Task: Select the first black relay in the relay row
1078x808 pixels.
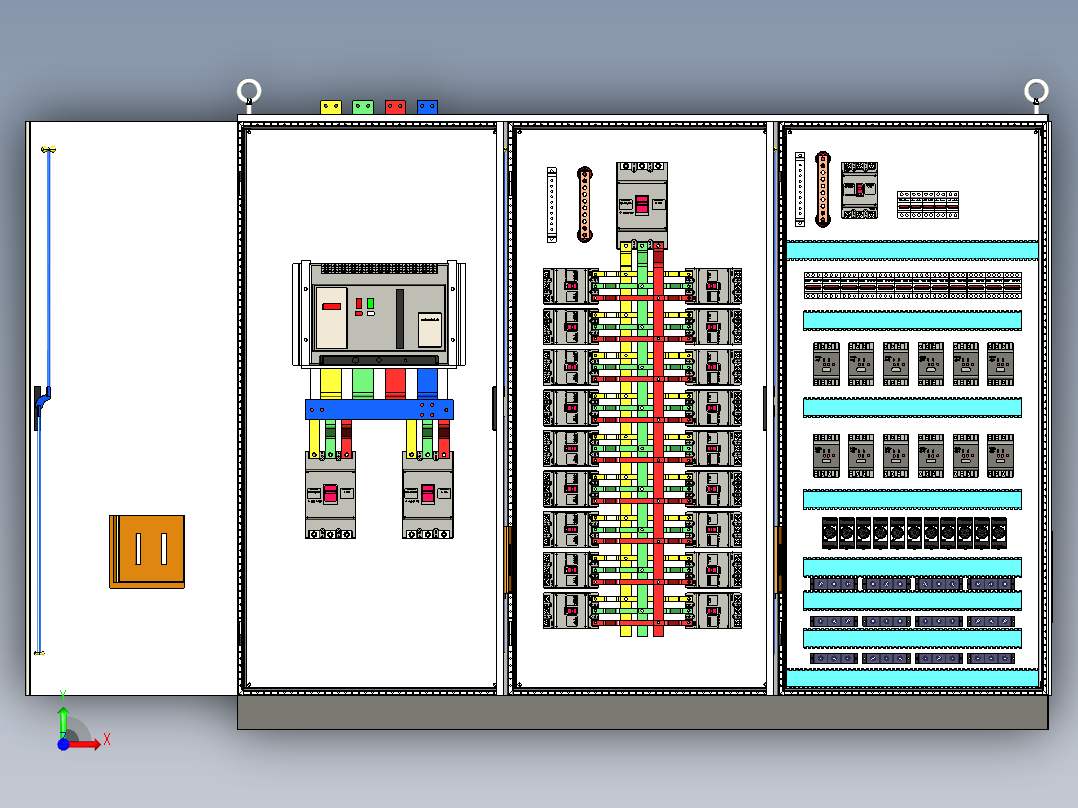Action: tap(830, 533)
